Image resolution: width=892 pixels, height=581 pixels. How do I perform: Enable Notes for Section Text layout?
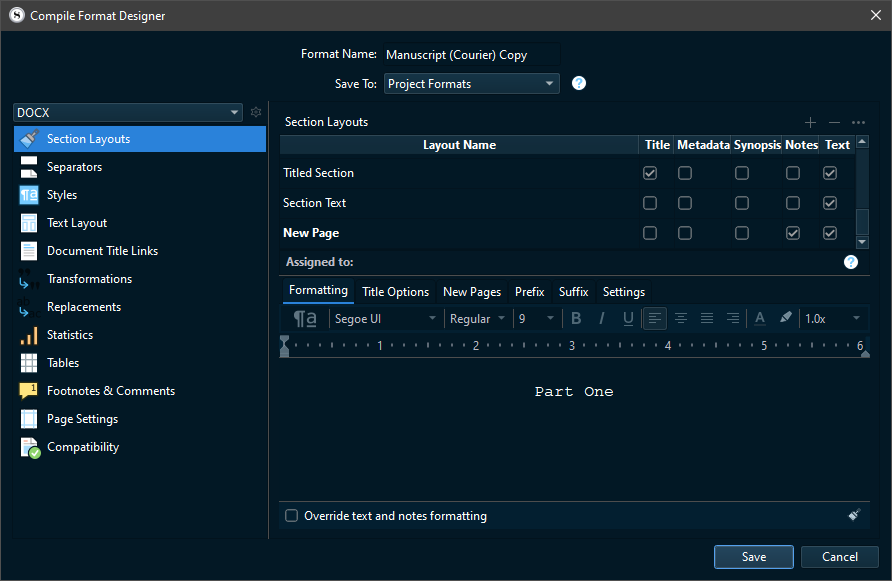[793, 203]
